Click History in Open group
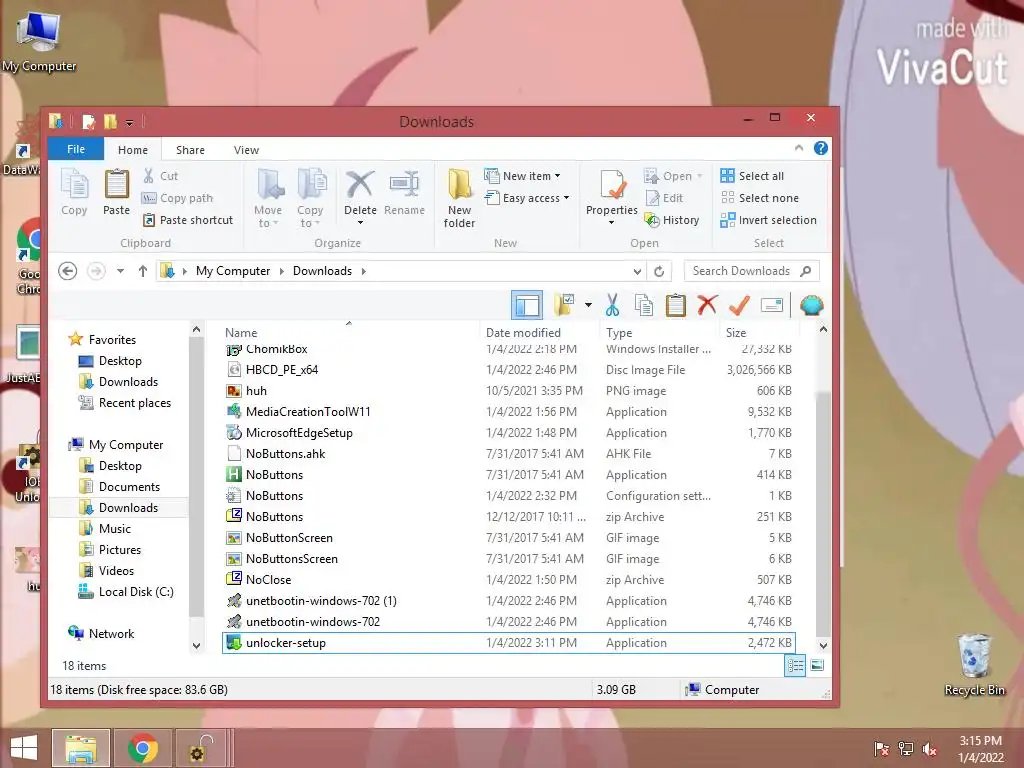Viewport: 1024px width, 768px height. point(672,220)
